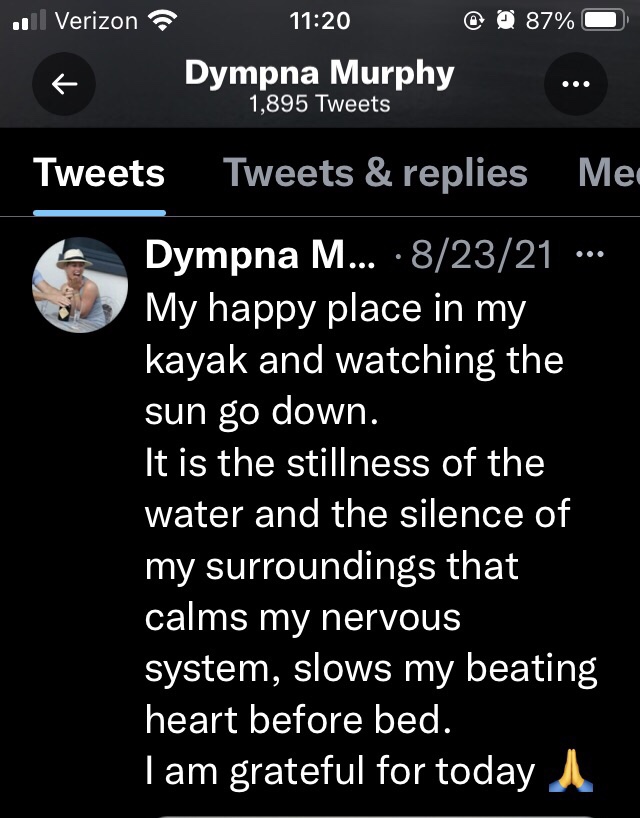Open Dympna Murphy's profile picture
The height and width of the screenshot is (818, 640).
[81, 284]
